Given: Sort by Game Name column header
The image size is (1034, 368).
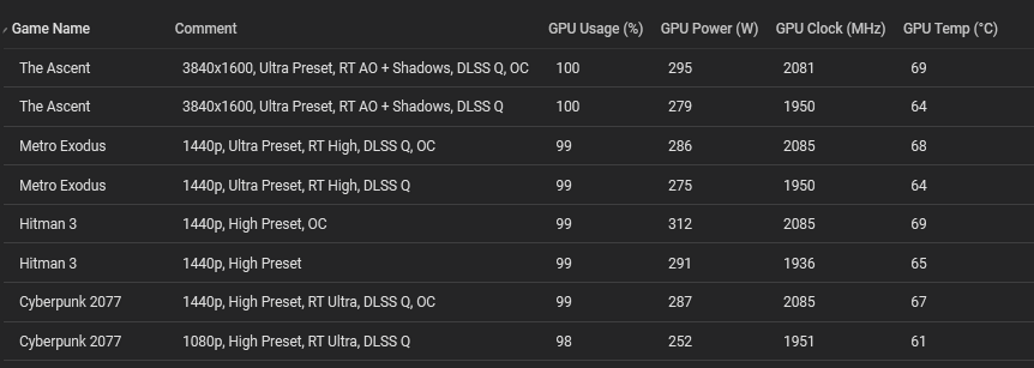Looking at the screenshot, I should coord(51,28).
